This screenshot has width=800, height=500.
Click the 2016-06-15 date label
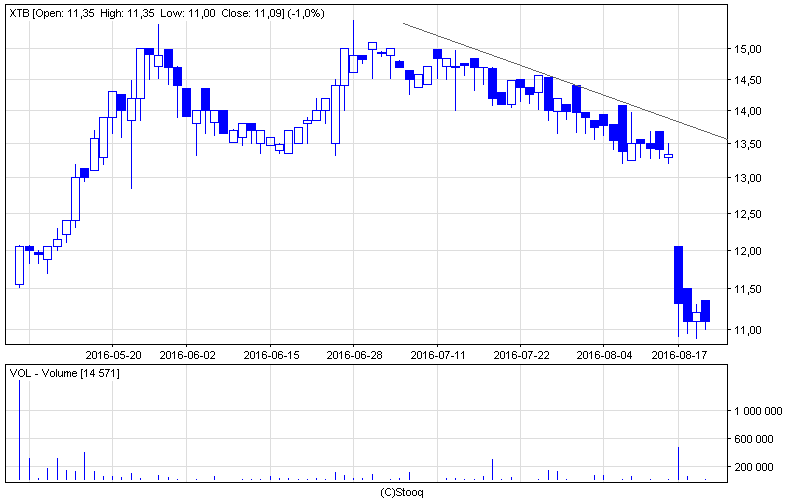(271, 355)
